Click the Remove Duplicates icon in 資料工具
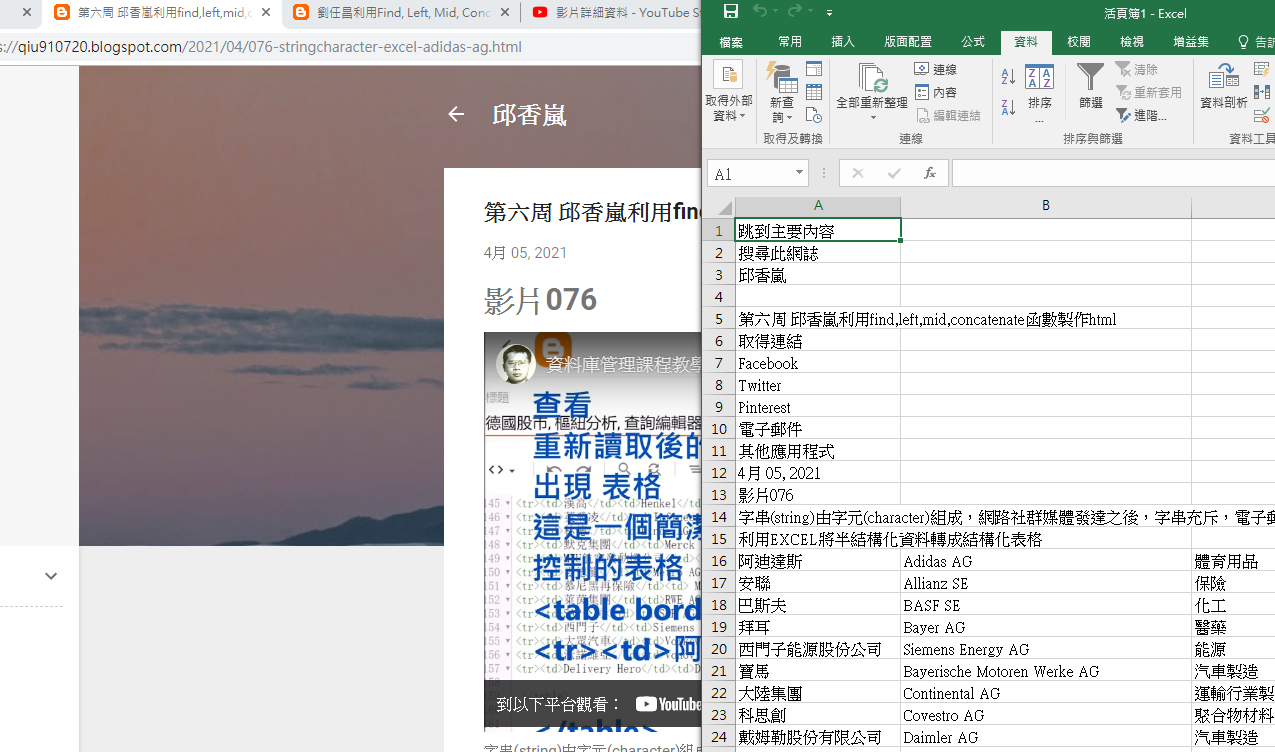The height and width of the screenshot is (752, 1275). point(1262,92)
